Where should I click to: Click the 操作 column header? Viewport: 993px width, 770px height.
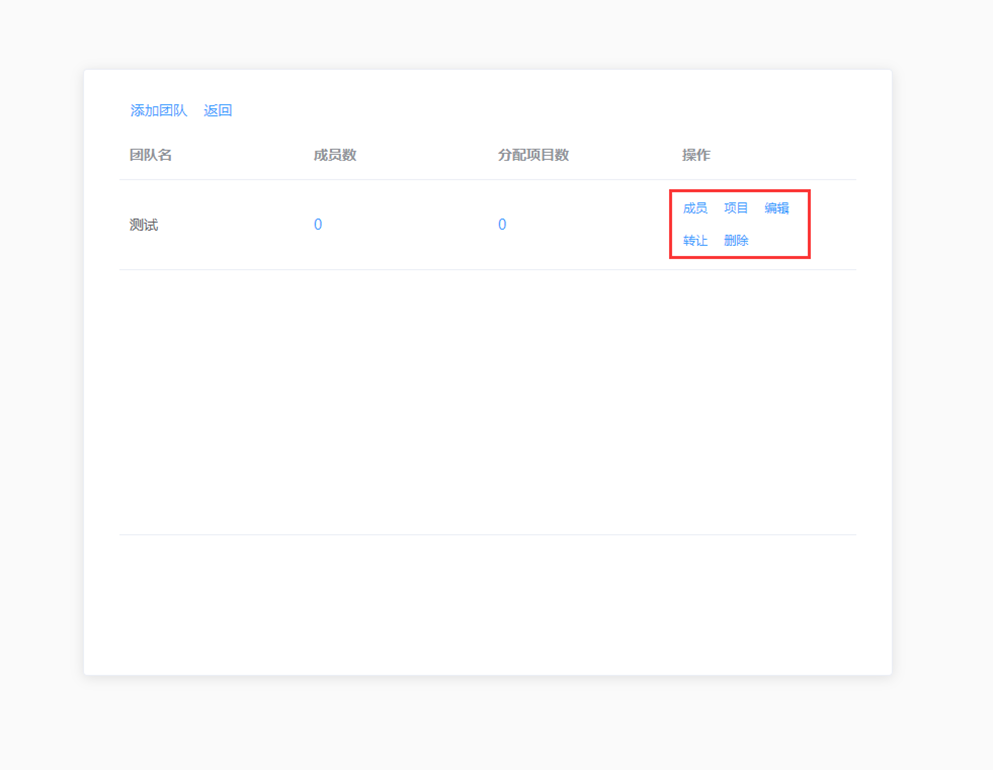tap(696, 155)
